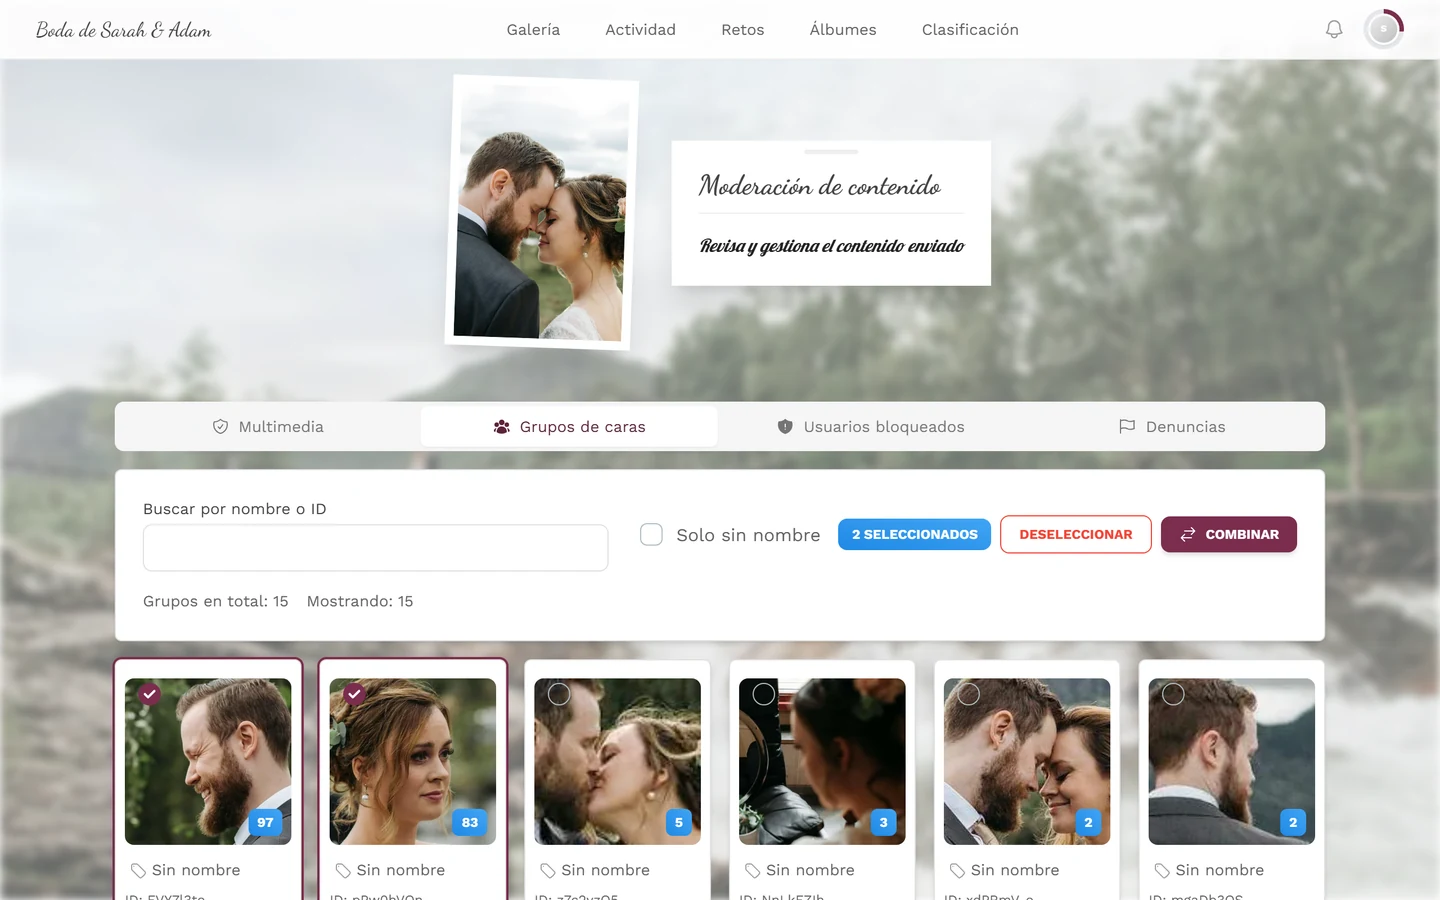
Task: Select the bearded man profile group with 2 photos
Action: (x=1173, y=694)
